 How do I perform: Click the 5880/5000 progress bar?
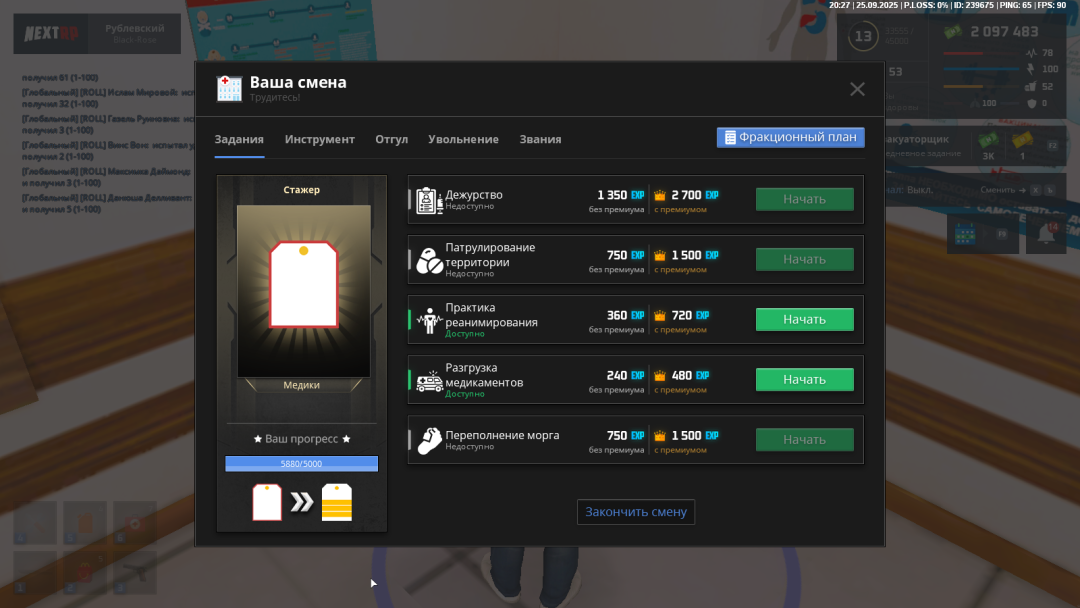(301, 463)
